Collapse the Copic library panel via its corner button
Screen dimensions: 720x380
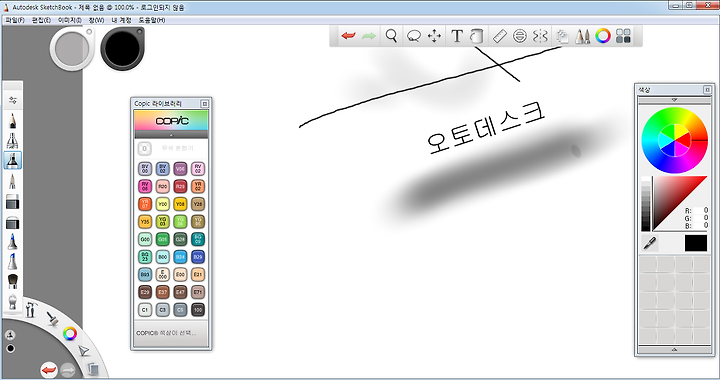(204, 104)
